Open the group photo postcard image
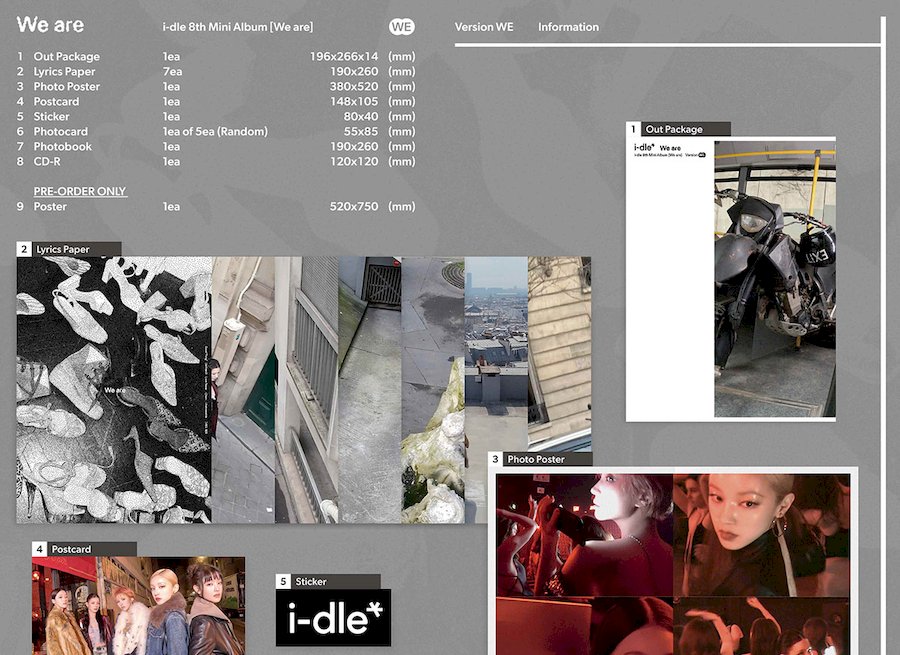Viewport: 900px width, 655px height. pos(138,605)
